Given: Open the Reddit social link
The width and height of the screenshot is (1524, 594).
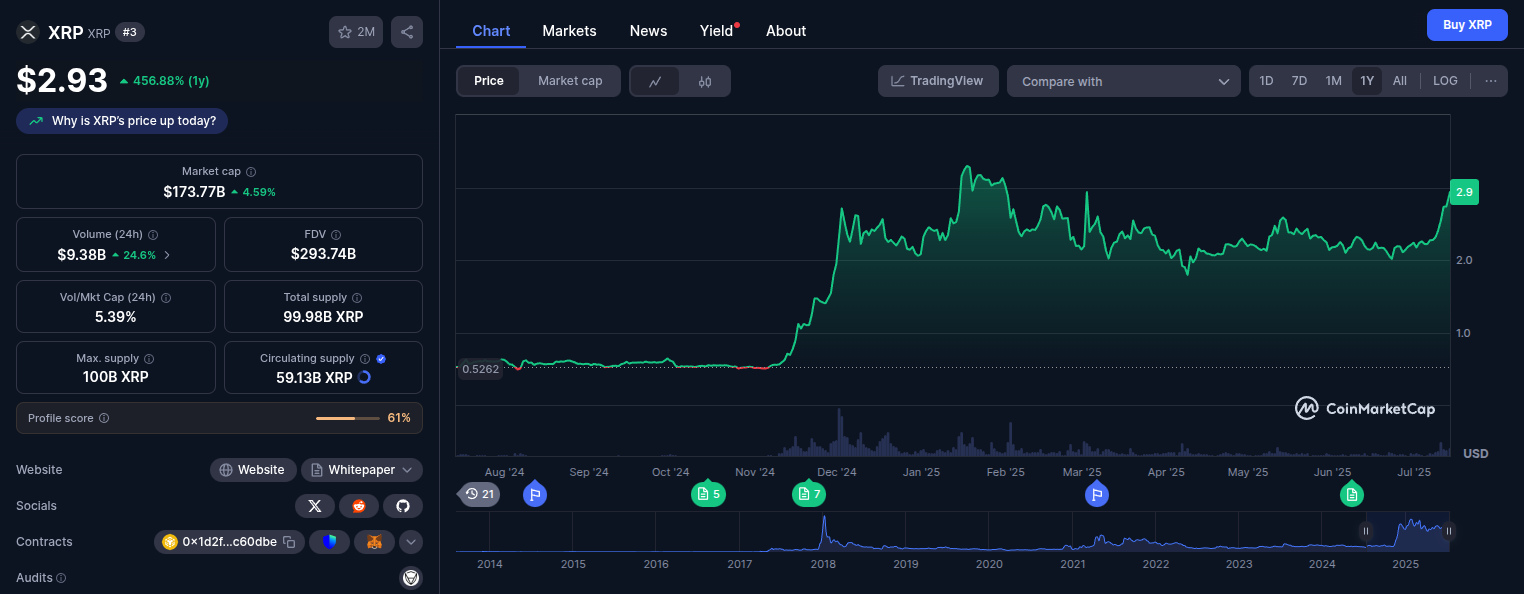Looking at the screenshot, I should (x=359, y=506).
